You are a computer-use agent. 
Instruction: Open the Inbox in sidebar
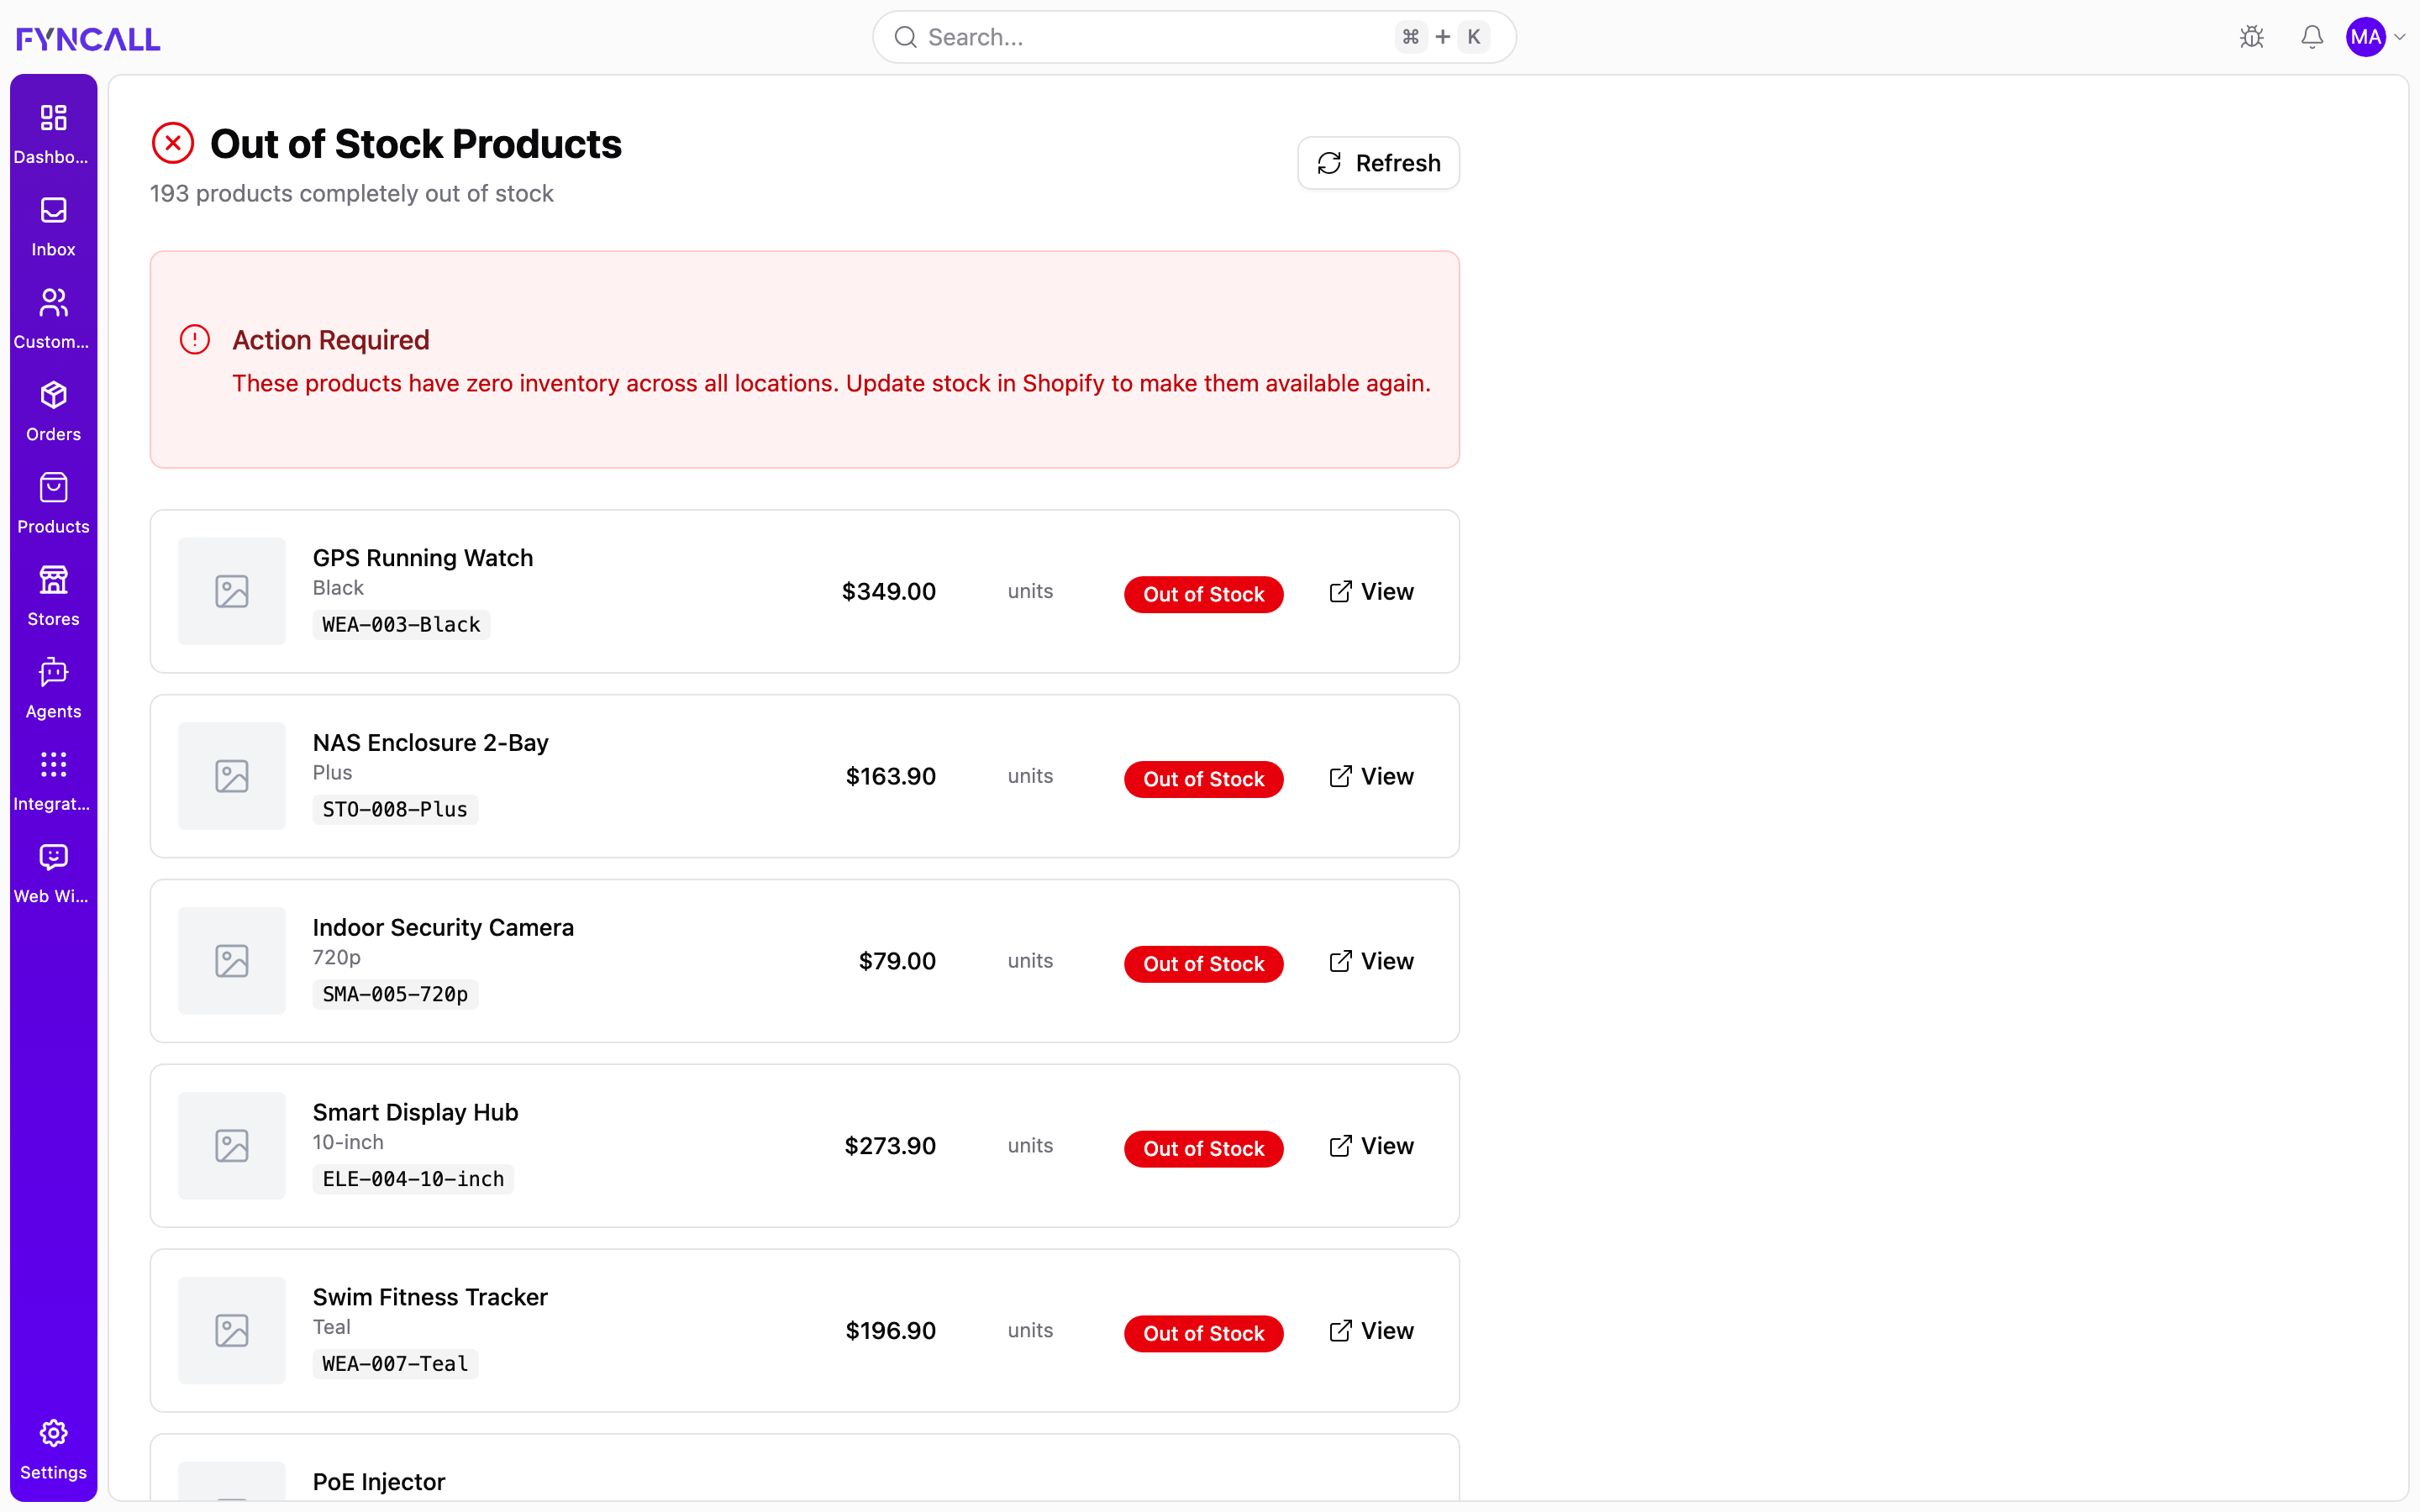pyautogui.click(x=53, y=227)
